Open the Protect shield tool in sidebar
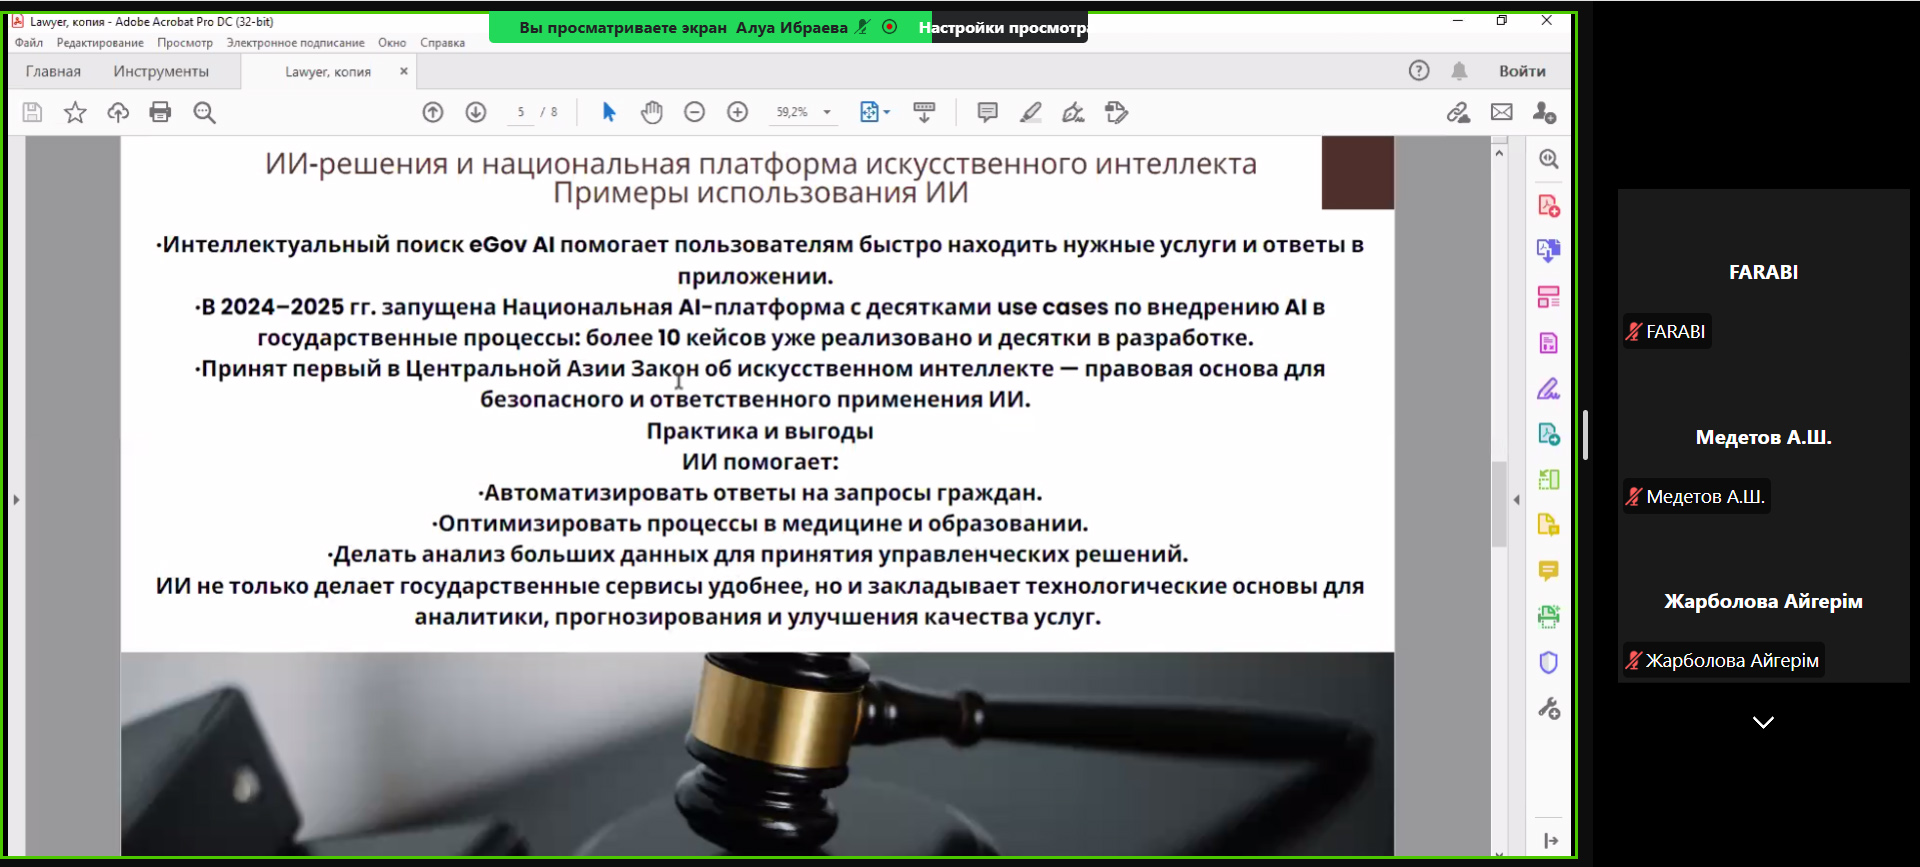This screenshot has height=867, width=1920. click(1548, 662)
